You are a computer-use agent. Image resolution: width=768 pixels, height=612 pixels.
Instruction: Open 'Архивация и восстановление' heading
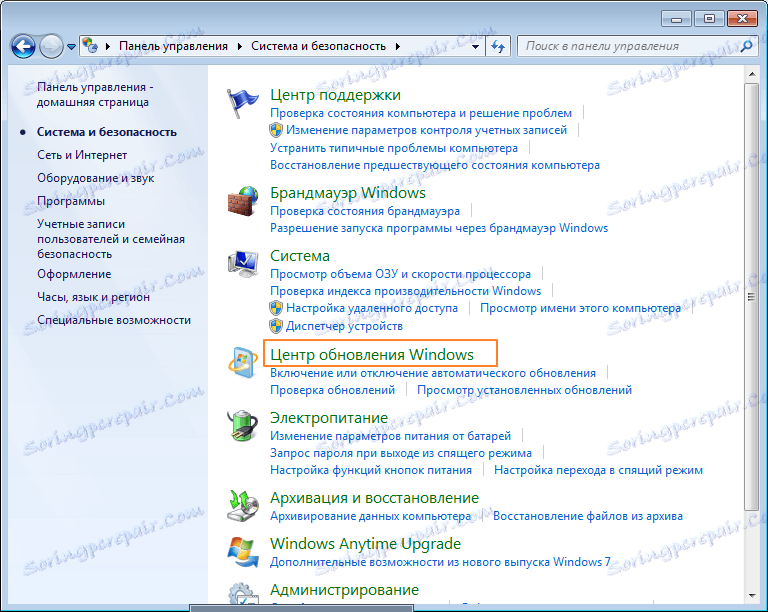pyautogui.click(x=374, y=497)
